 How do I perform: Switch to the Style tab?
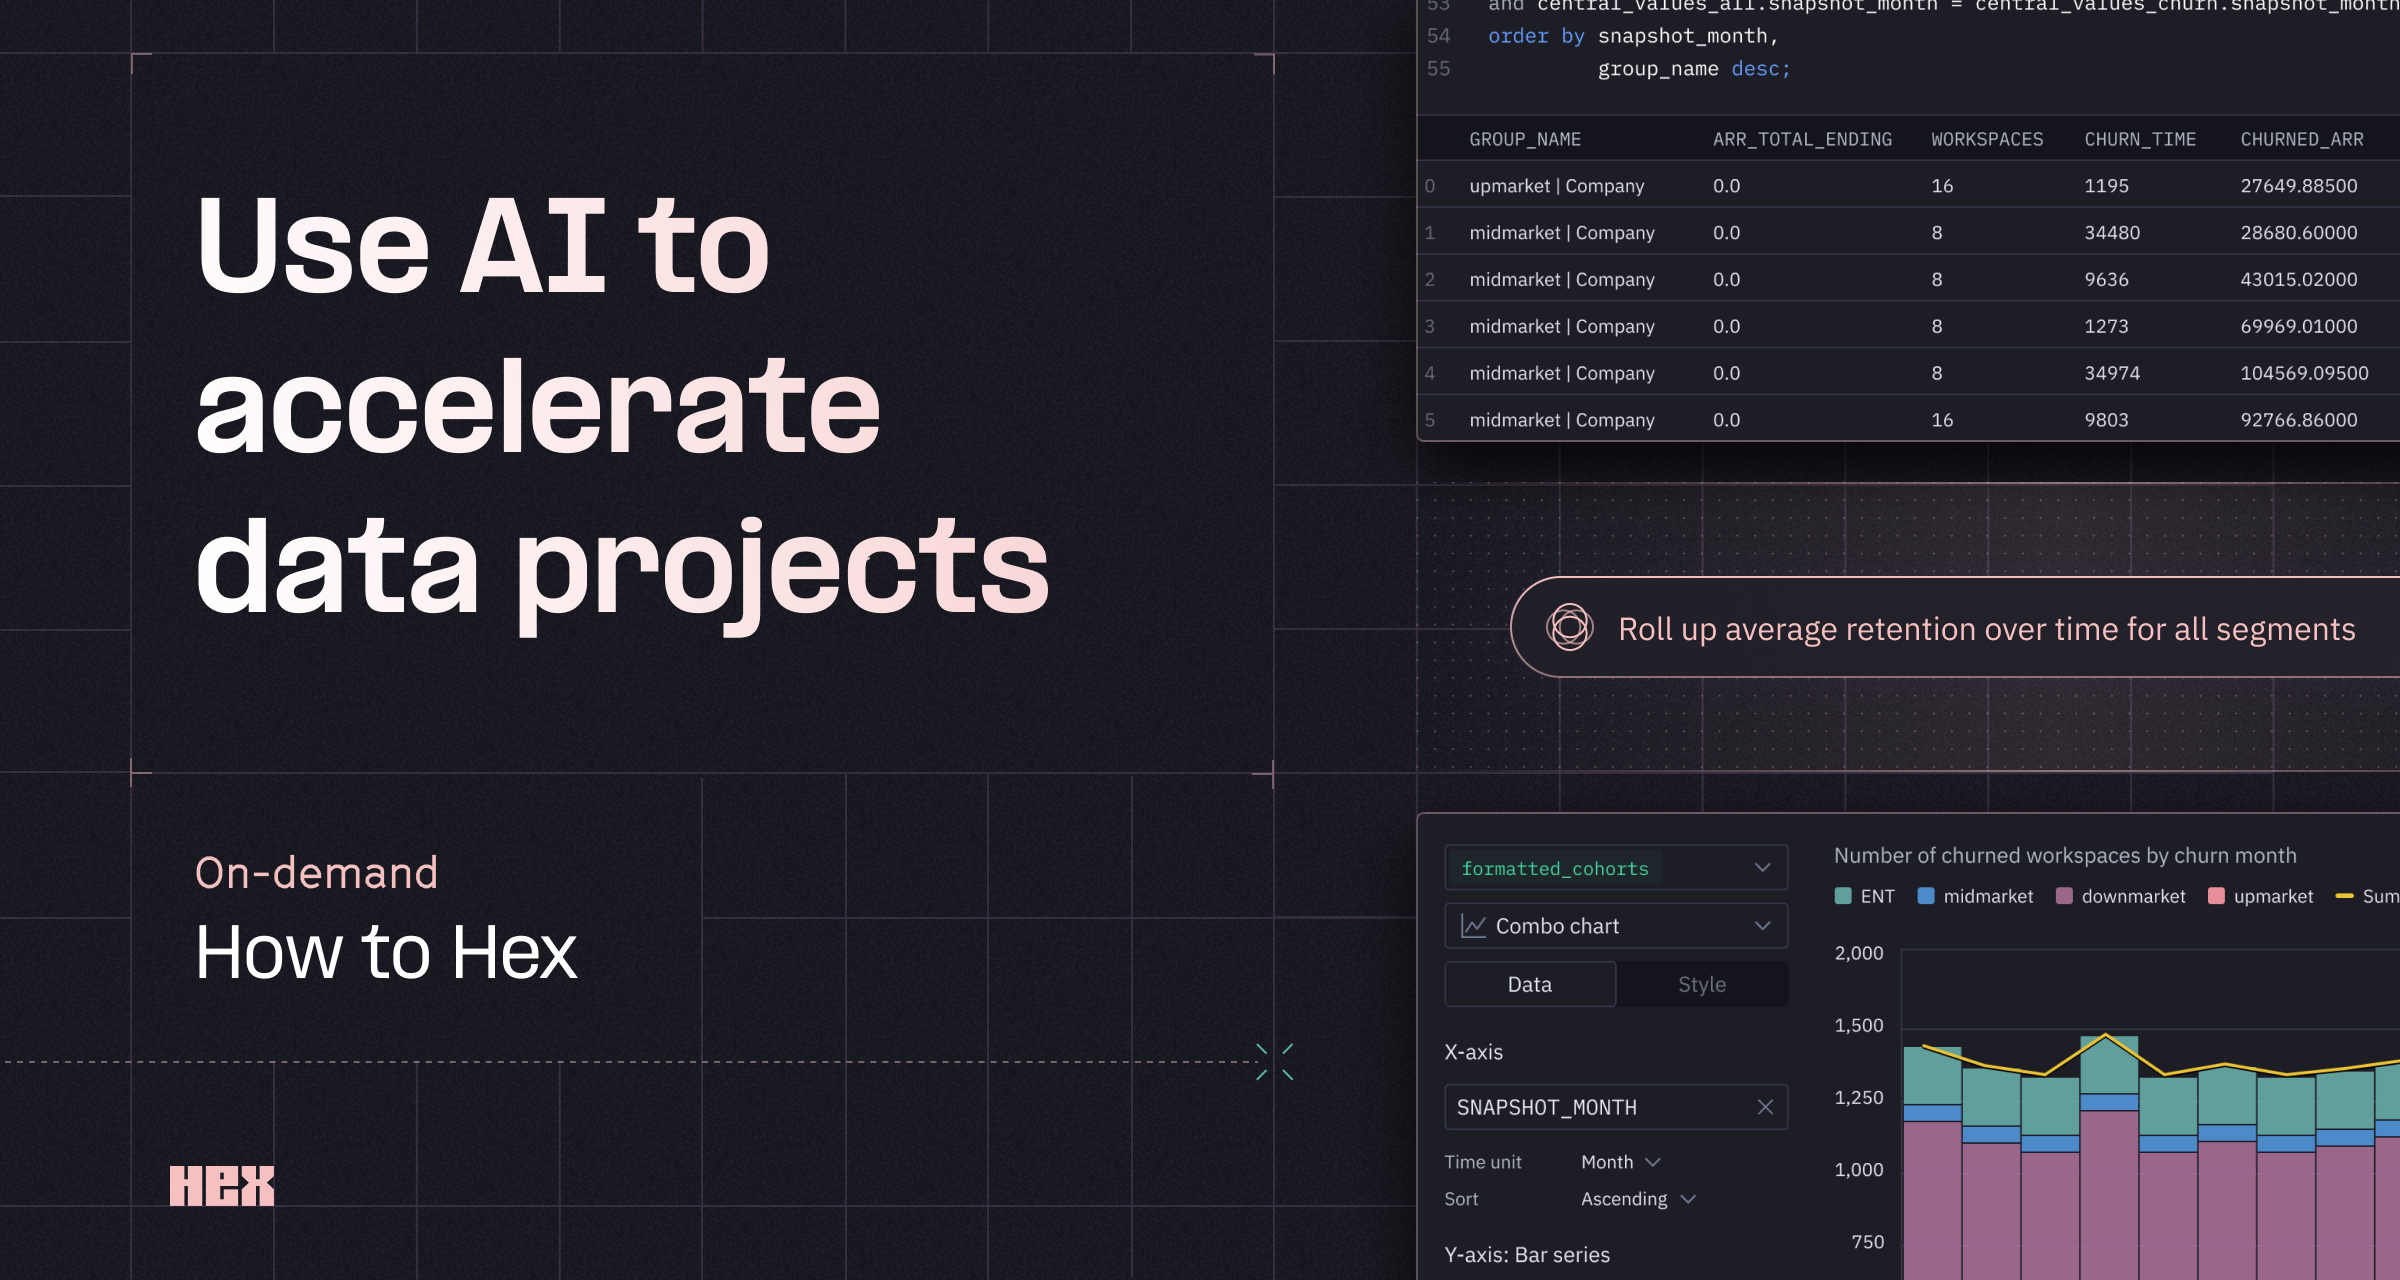1701,984
